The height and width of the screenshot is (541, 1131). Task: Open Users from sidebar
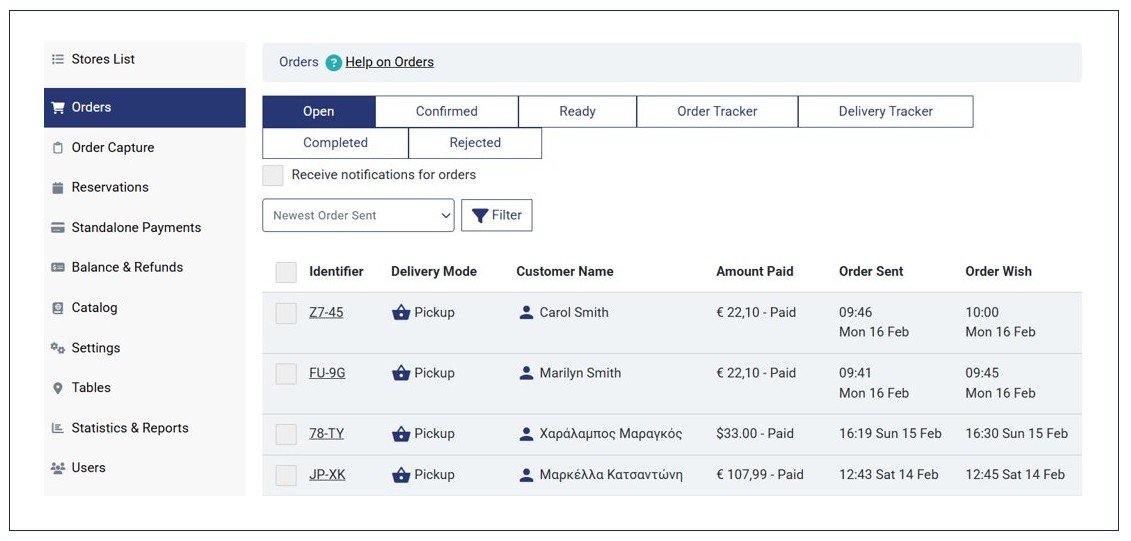[x=145, y=468]
